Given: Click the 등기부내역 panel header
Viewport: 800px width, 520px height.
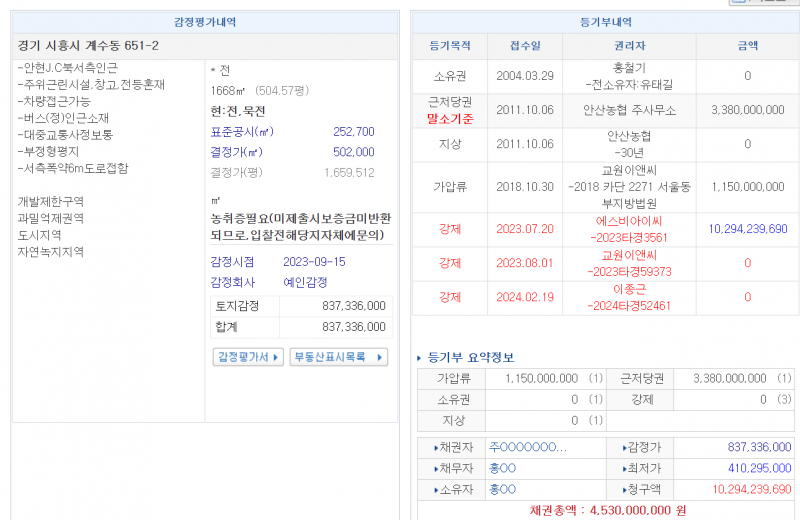Looking at the screenshot, I should tap(605, 22).
